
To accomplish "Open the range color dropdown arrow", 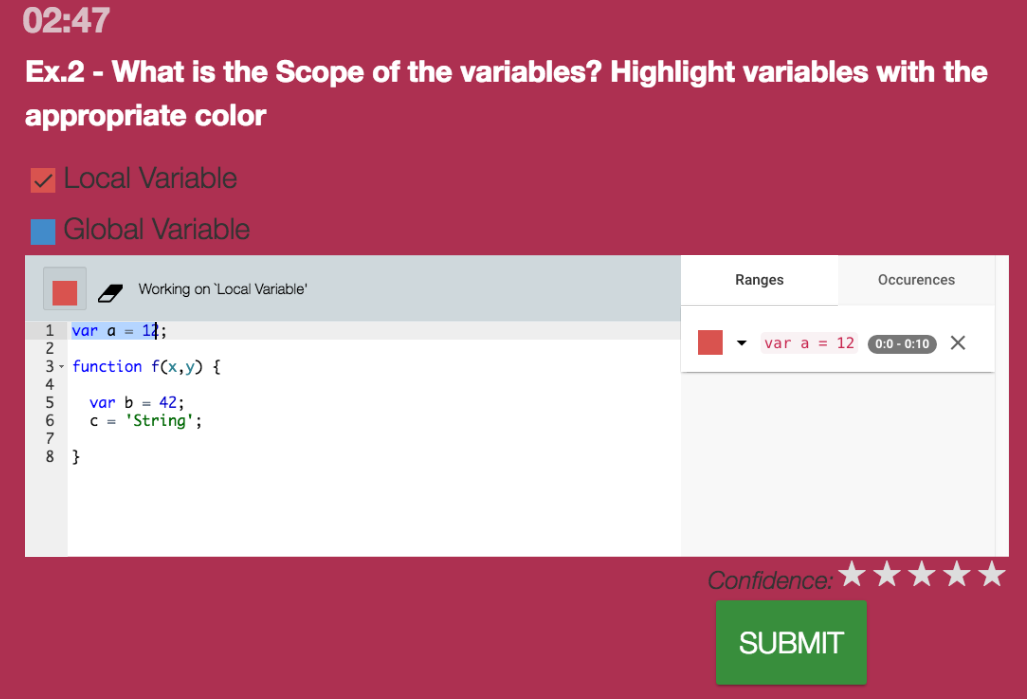I will click(x=742, y=343).
